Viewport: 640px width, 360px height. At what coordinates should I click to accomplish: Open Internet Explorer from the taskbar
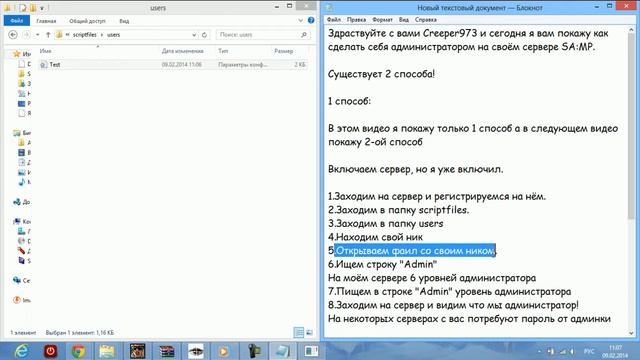(21, 351)
